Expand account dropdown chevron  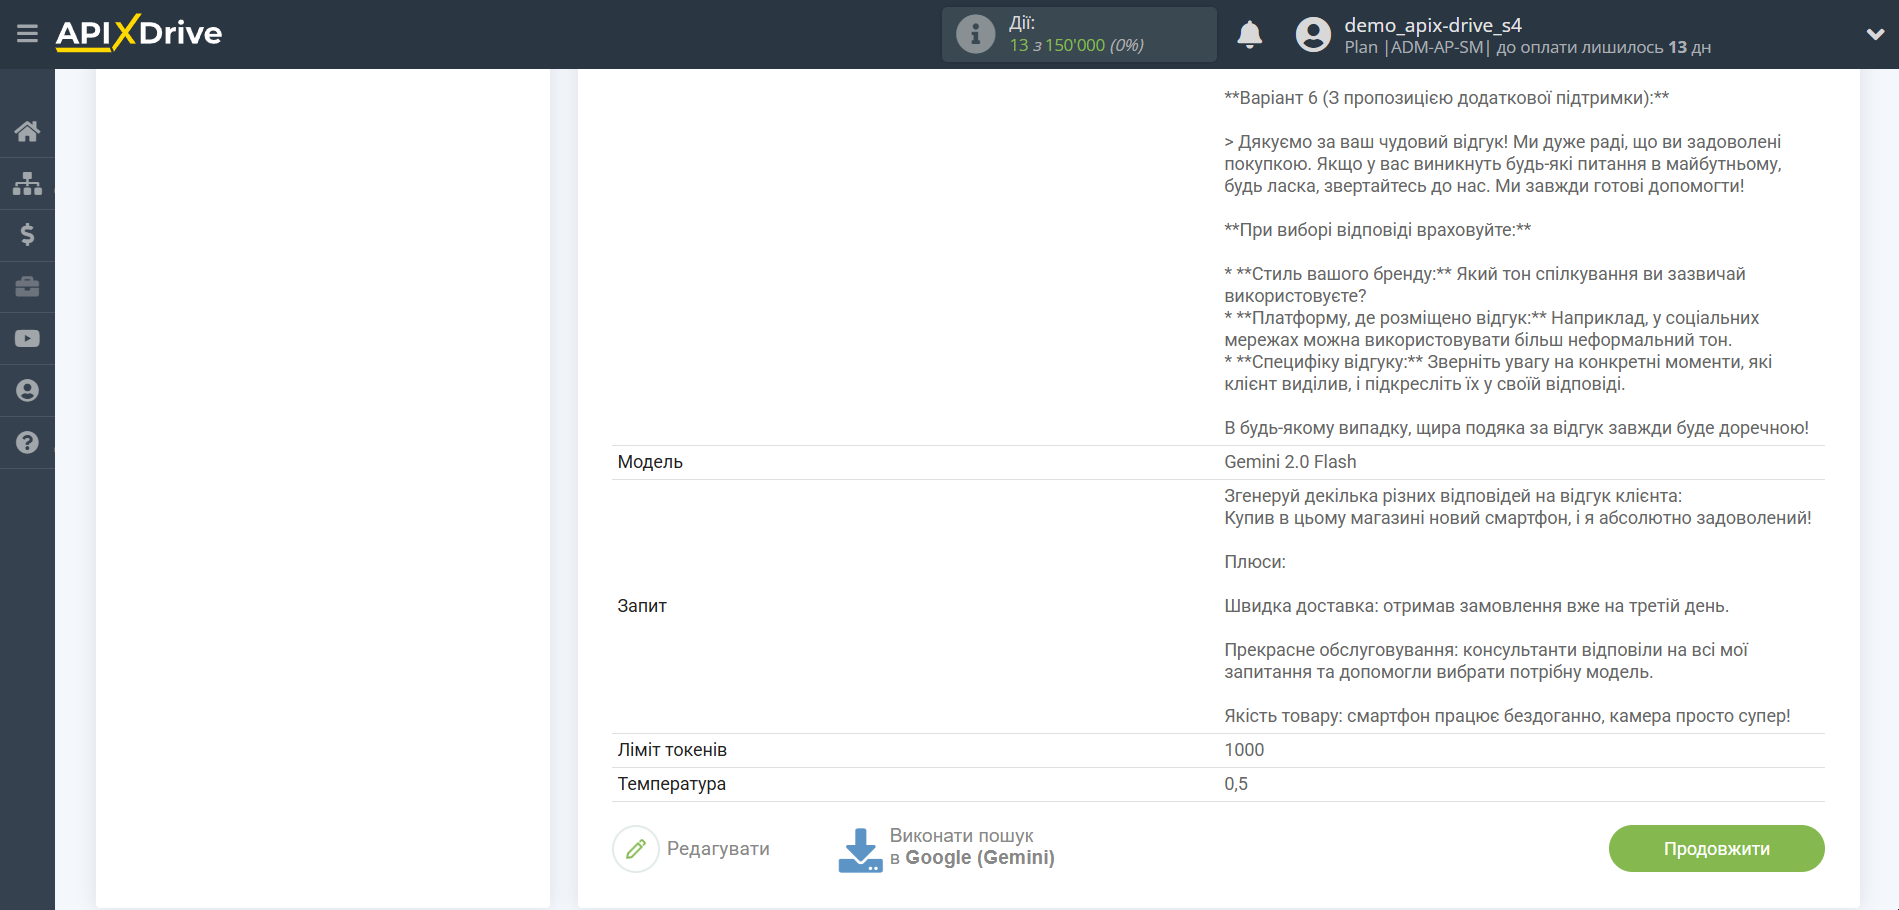pyautogui.click(x=1875, y=34)
